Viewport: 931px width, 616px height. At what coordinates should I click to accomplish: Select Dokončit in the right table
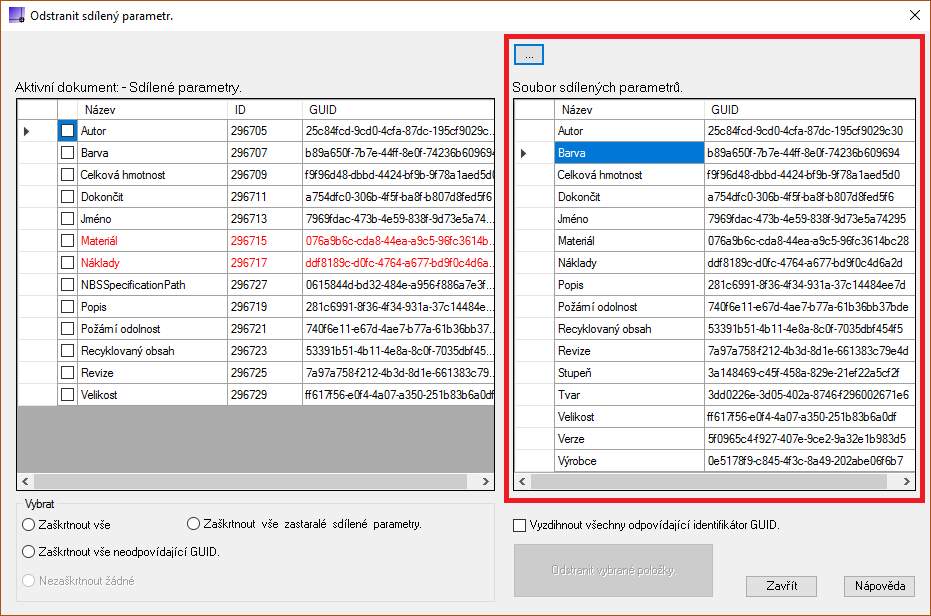point(714,197)
